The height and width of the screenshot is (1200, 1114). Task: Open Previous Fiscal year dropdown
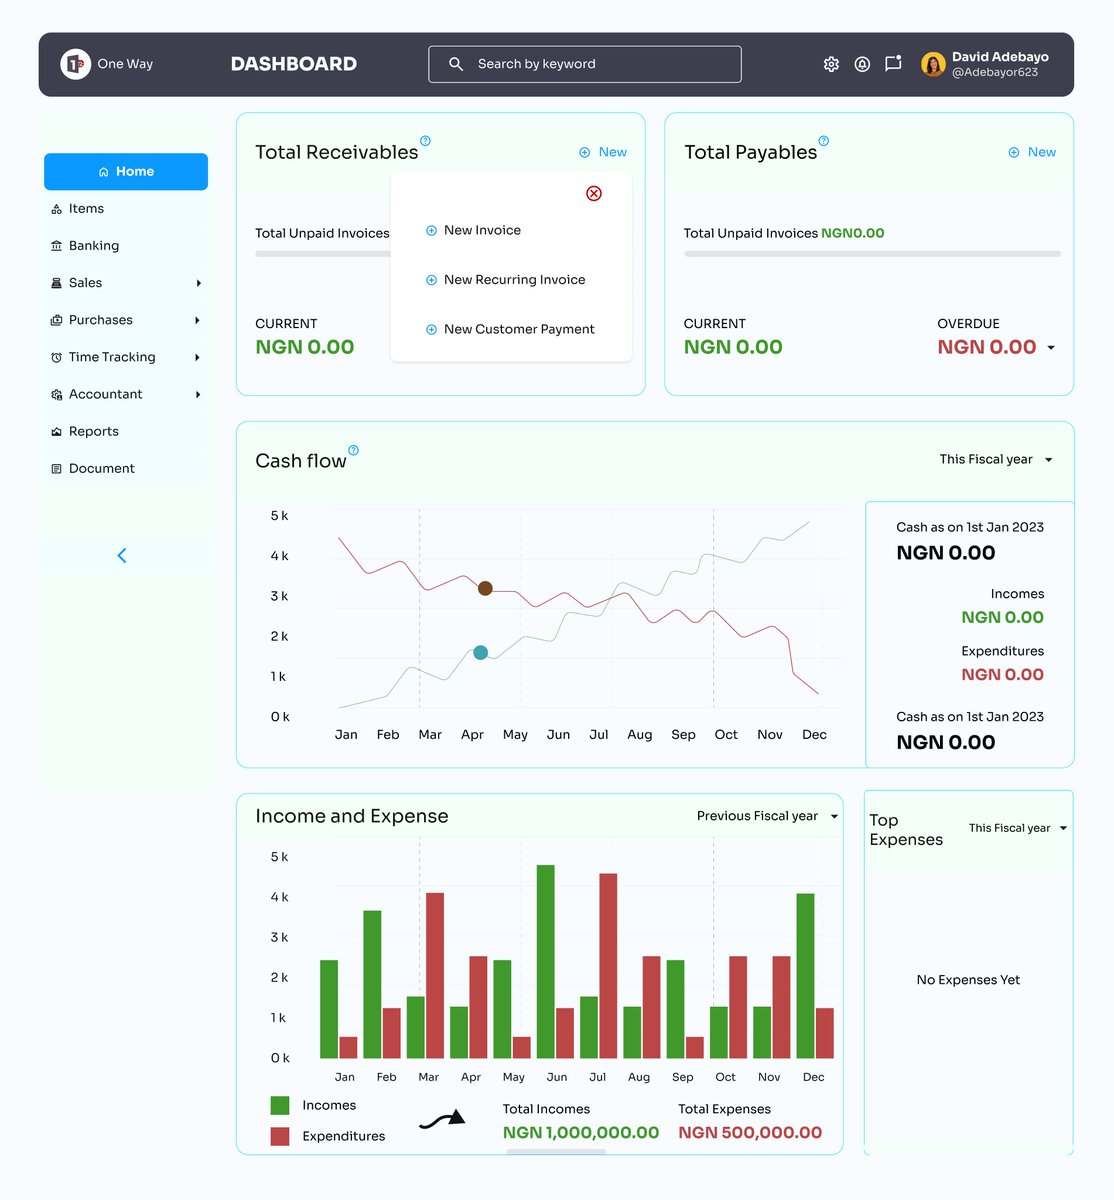(x=767, y=816)
